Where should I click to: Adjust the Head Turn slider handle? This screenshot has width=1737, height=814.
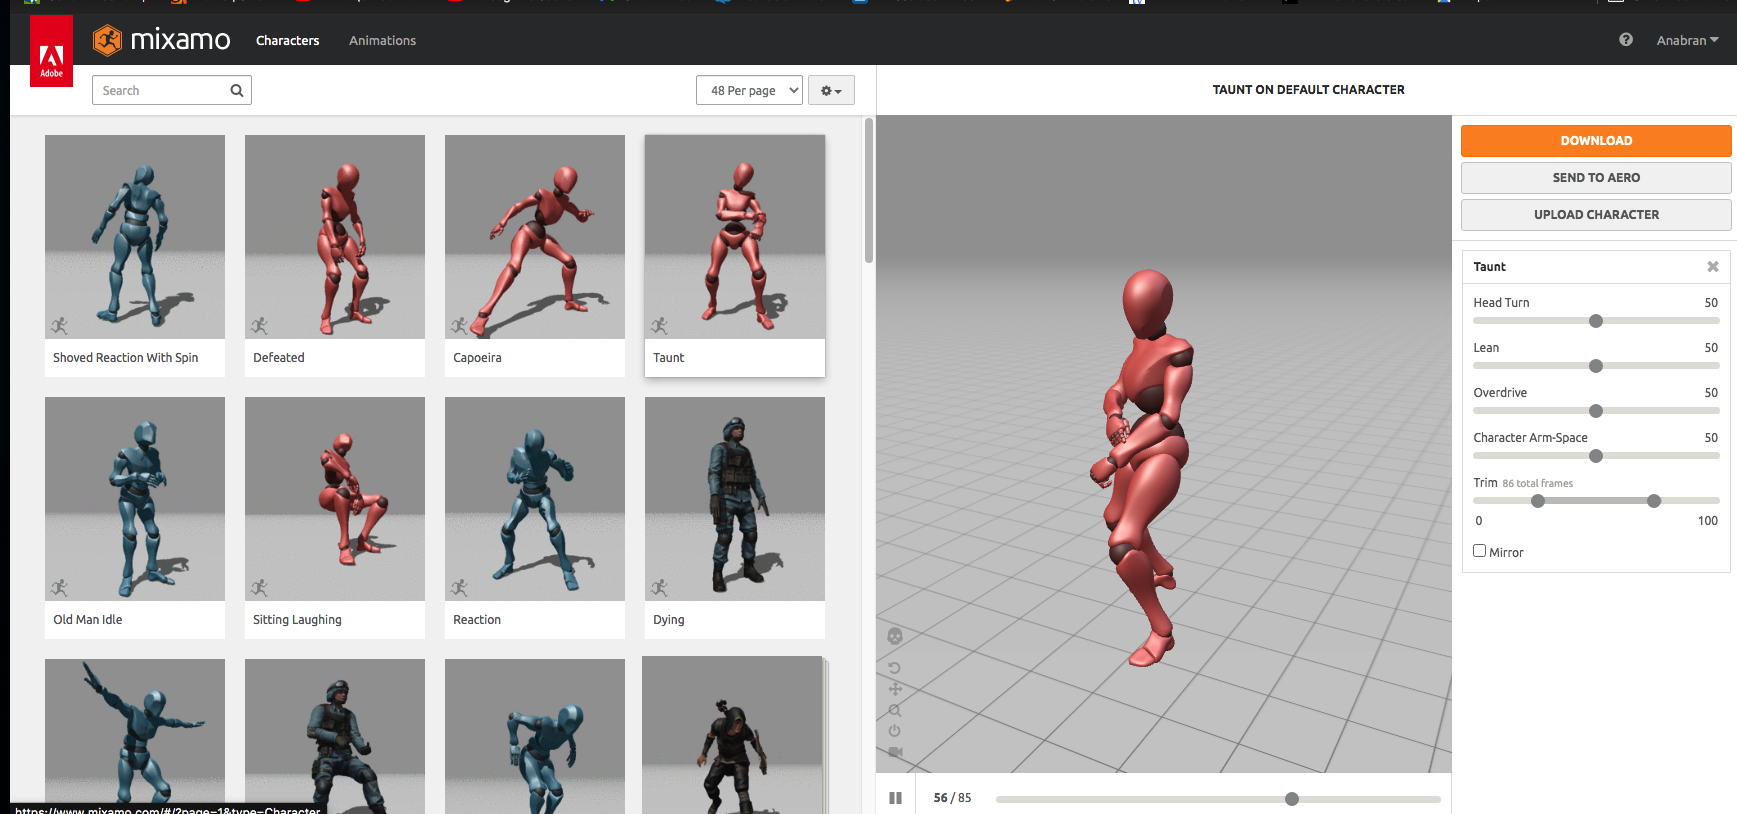pos(1596,321)
